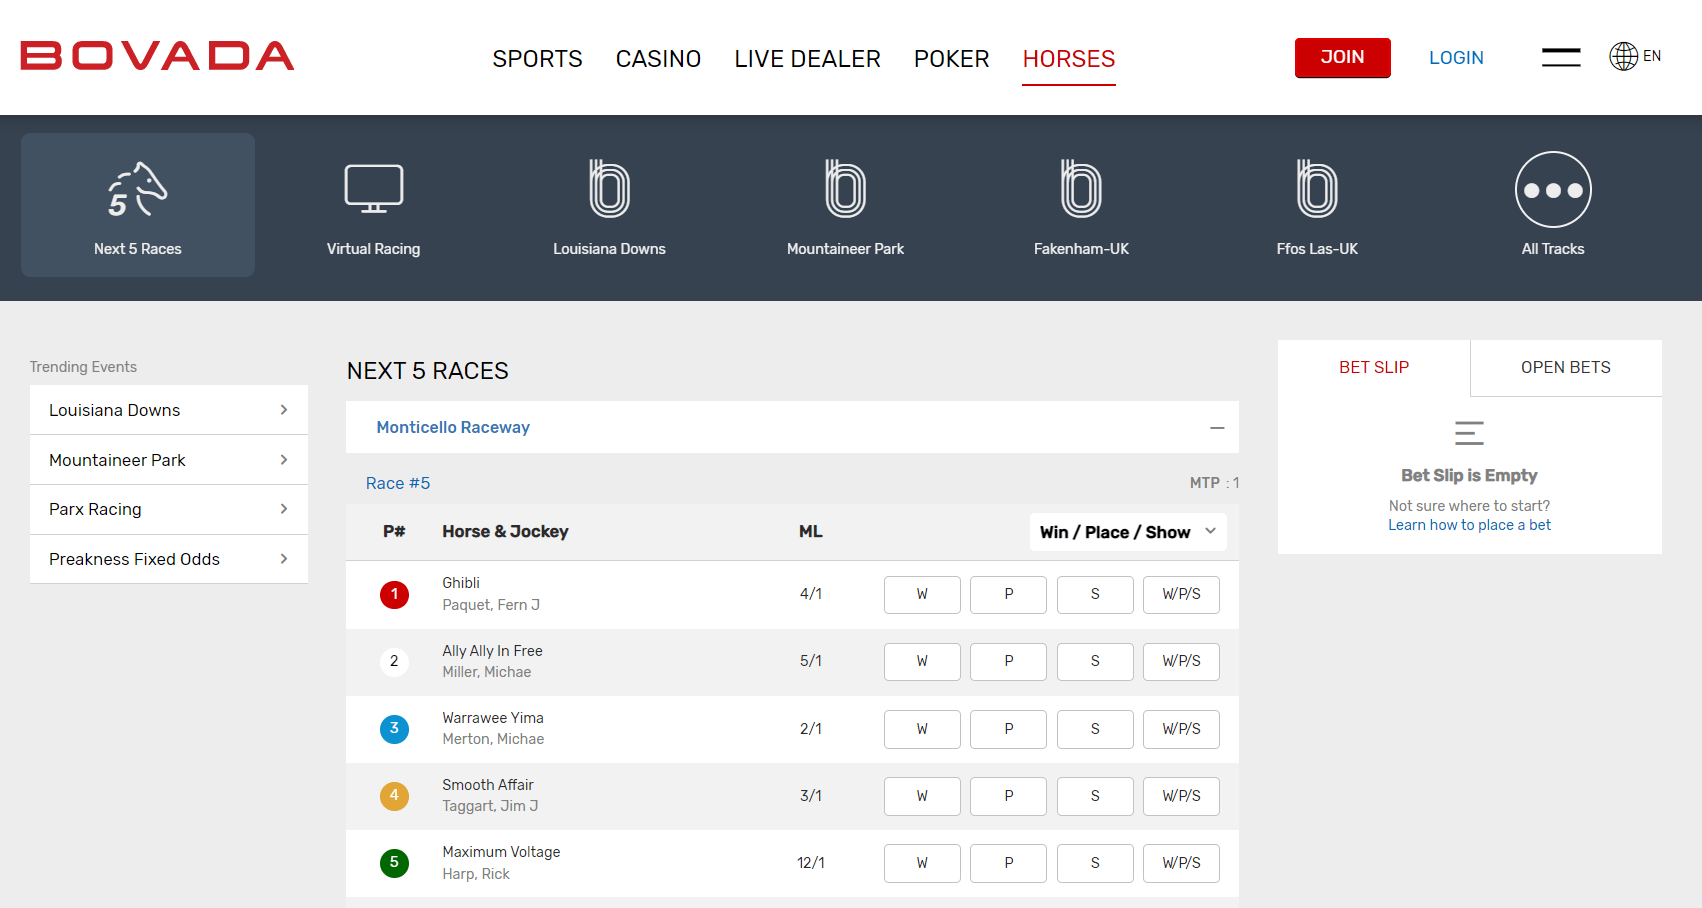Image resolution: width=1702 pixels, height=908 pixels.
Task: Click the Login link
Action: pos(1456,58)
